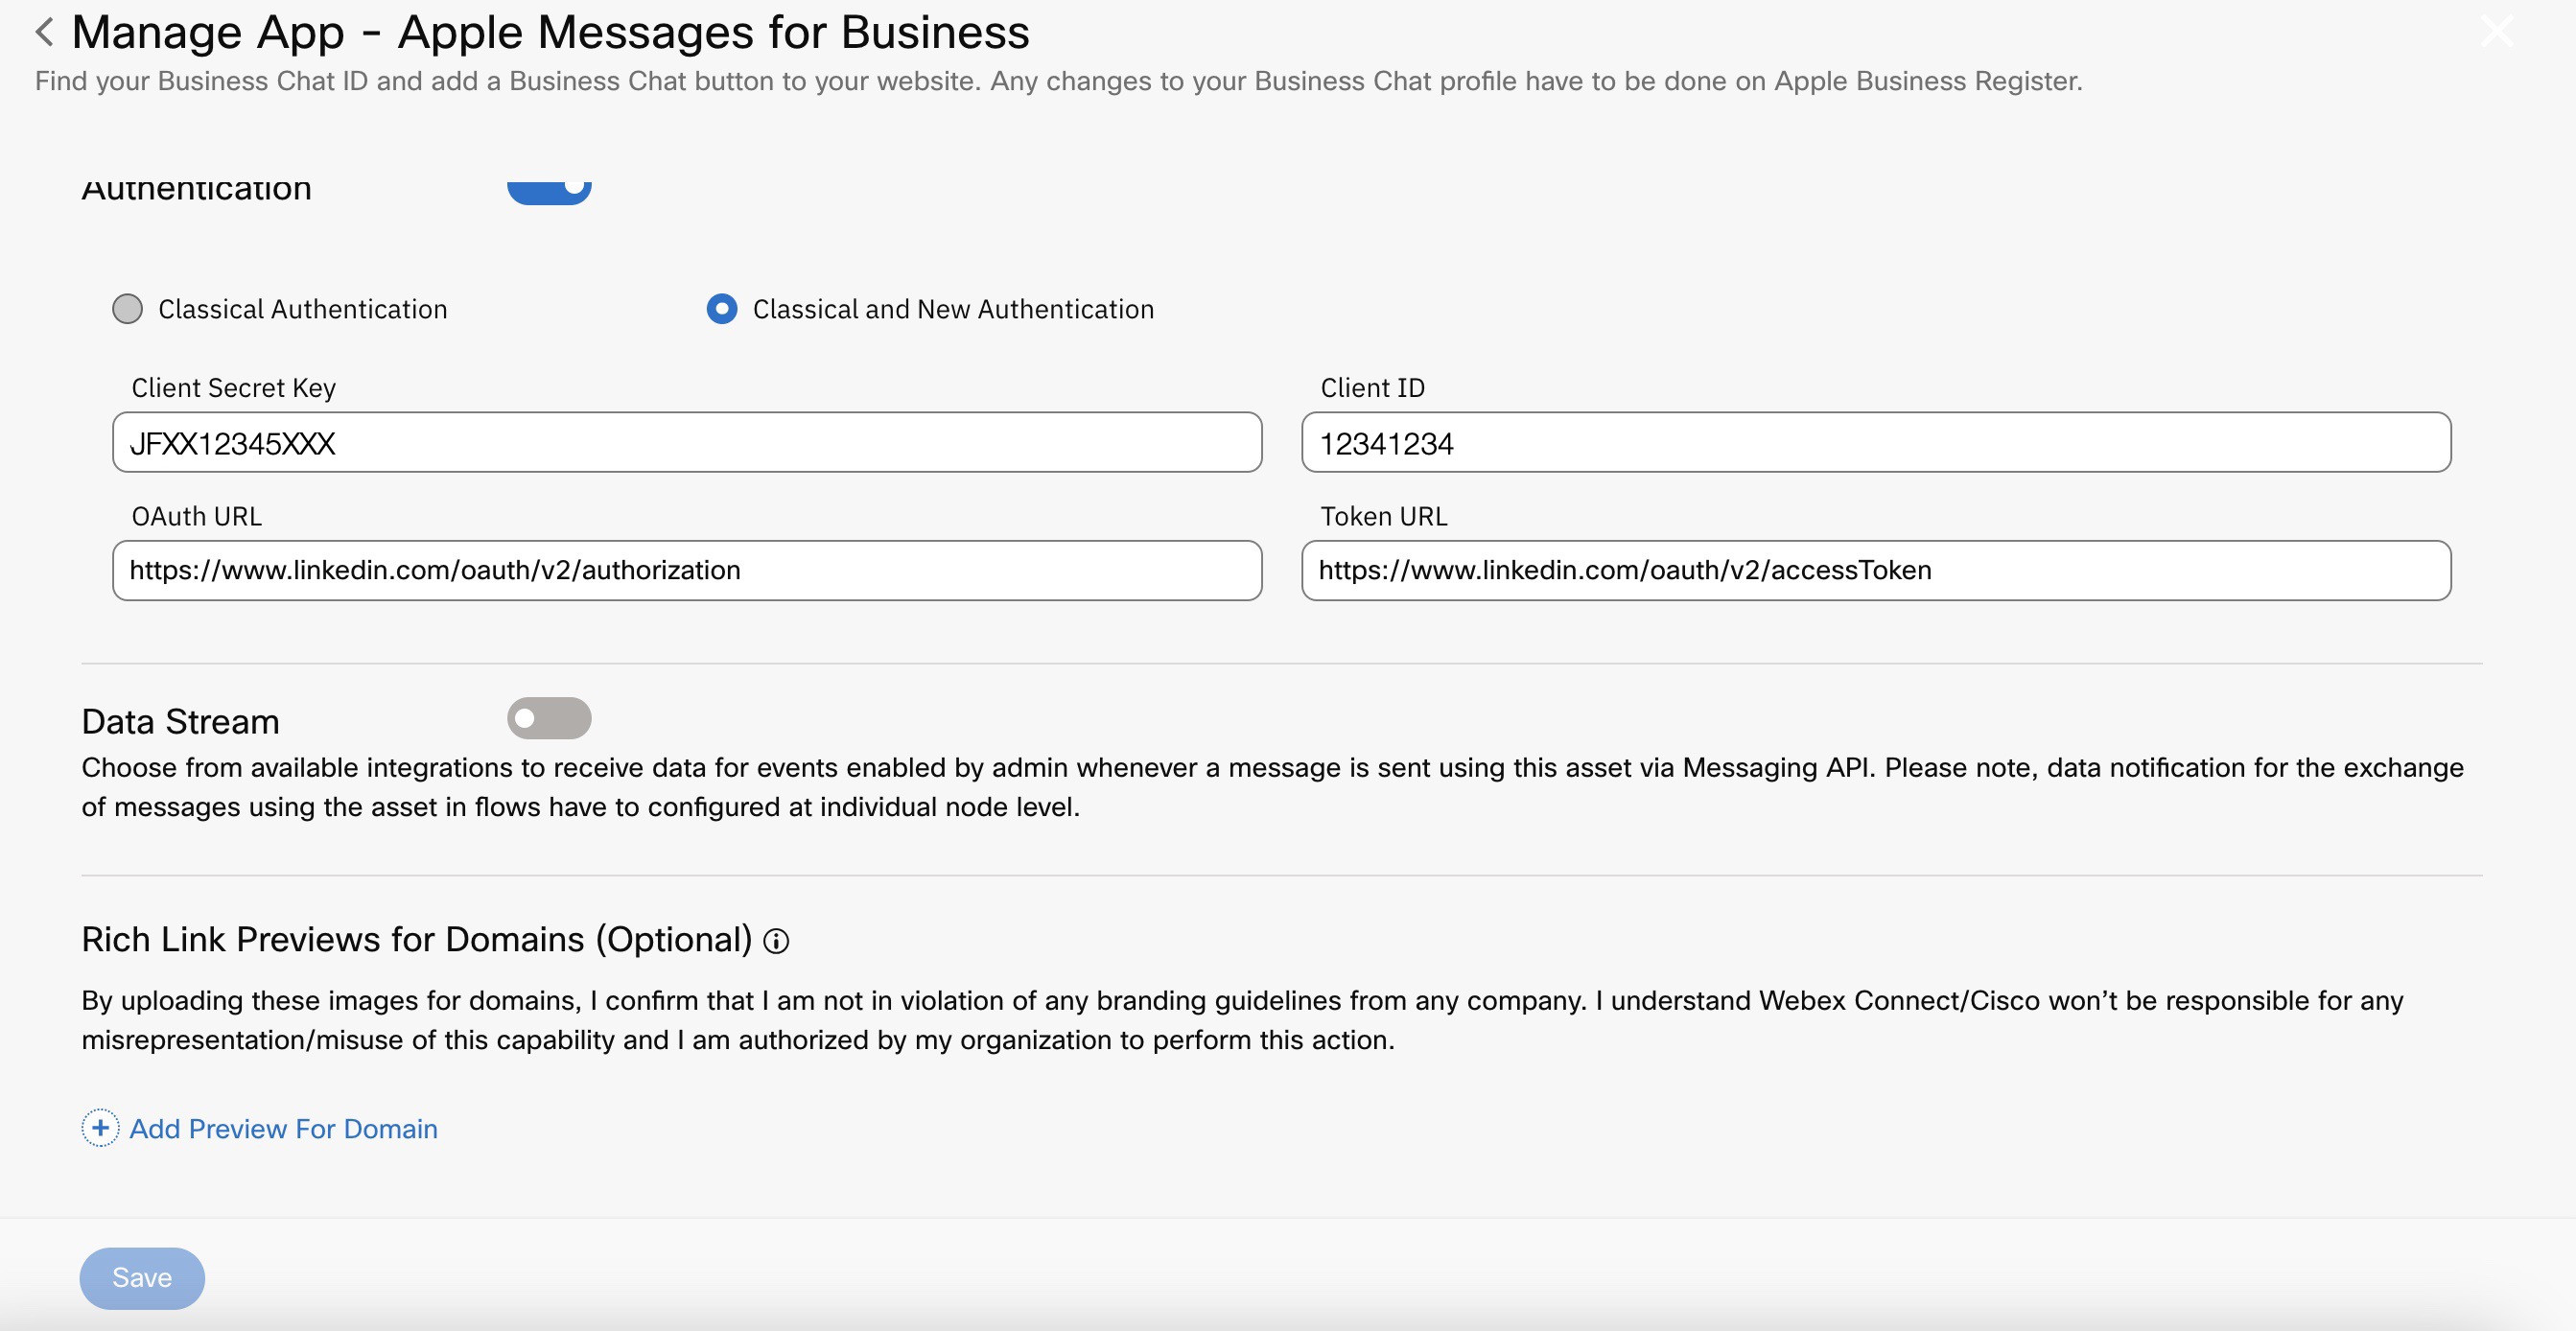Click the Manage App page title
The height and width of the screenshot is (1331, 2576).
click(x=551, y=32)
